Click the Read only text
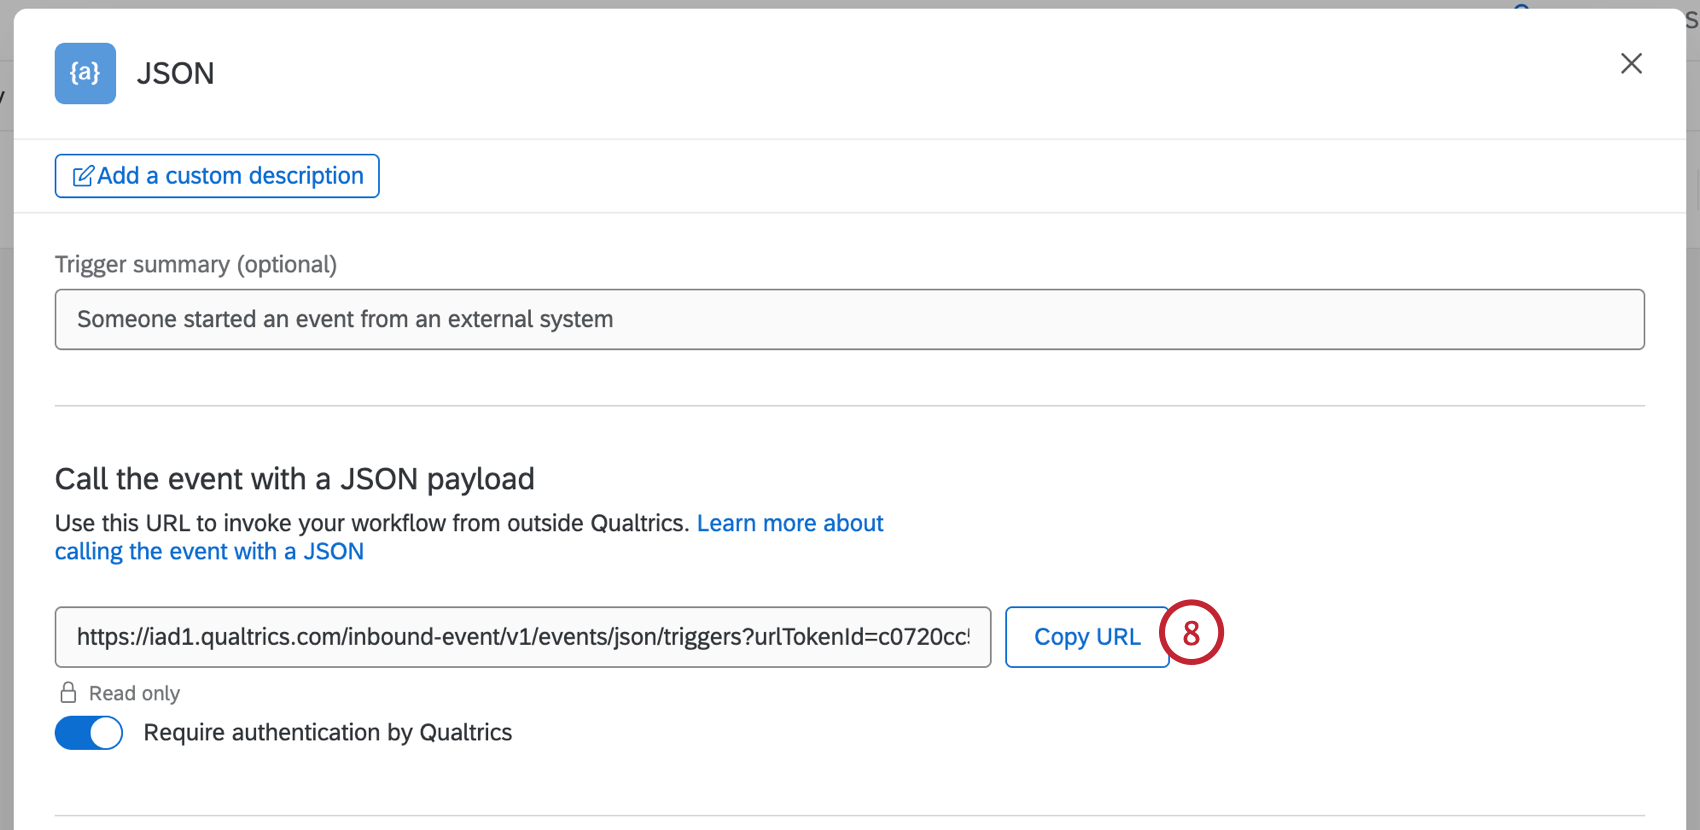Viewport: 1700px width, 830px height. [x=134, y=693]
